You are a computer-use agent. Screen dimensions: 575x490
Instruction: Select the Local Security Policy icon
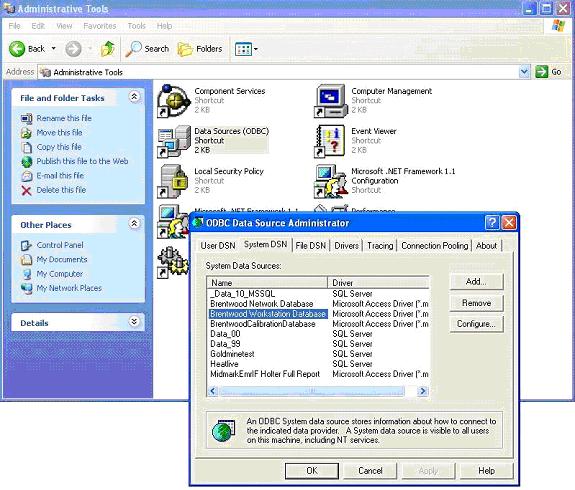172,181
